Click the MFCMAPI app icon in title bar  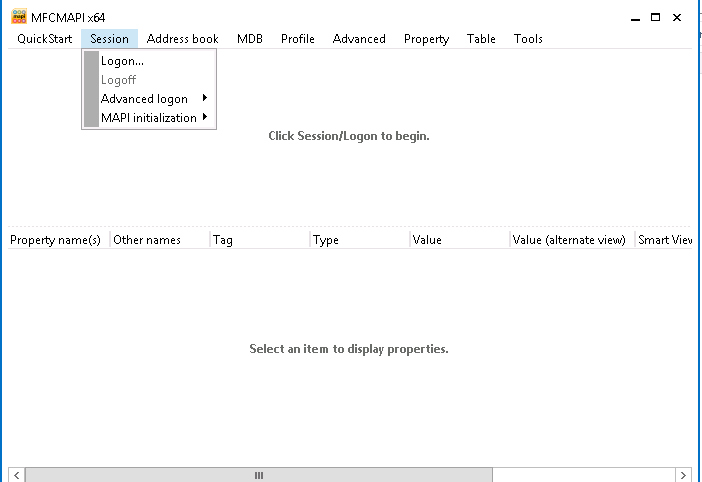19,17
